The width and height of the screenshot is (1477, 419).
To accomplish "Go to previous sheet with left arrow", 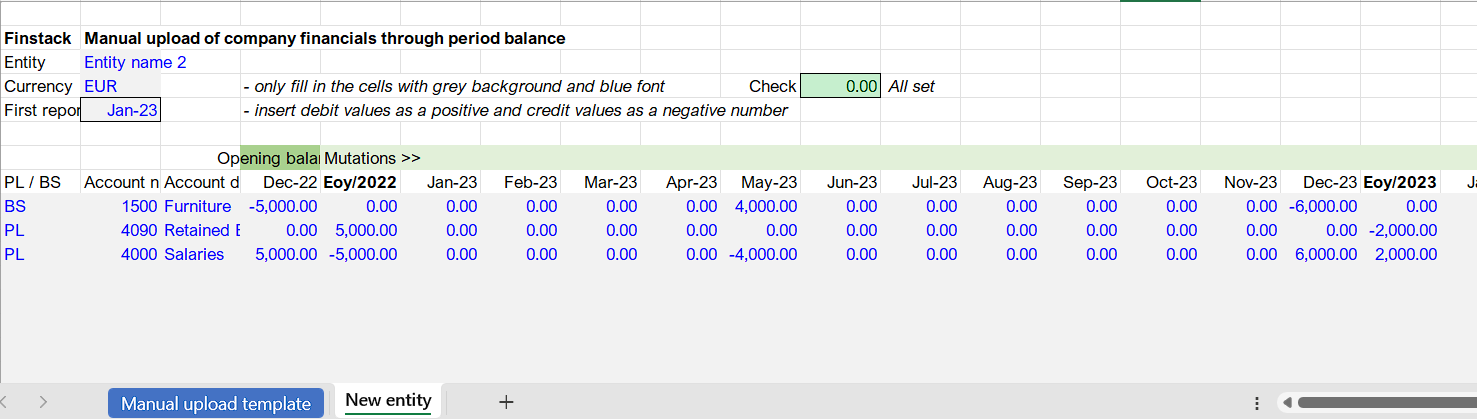I will point(5,402).
